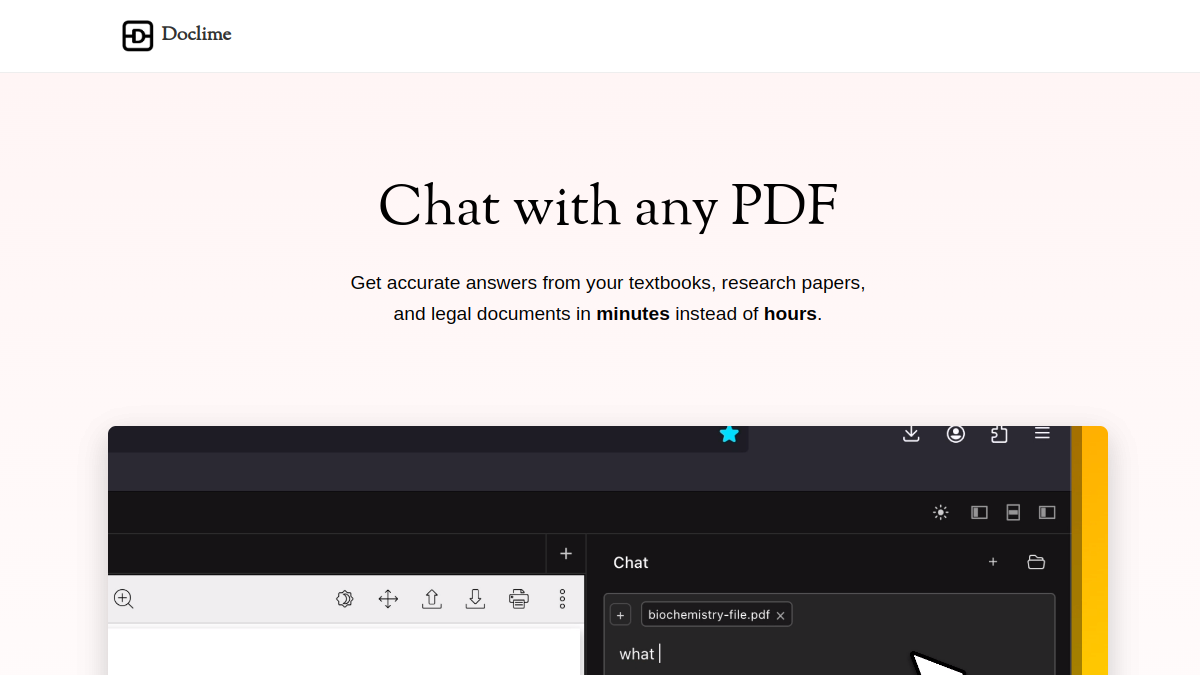Toggle the sun light-theme icon
Image resolution: width=1200 pixels, height=675 pixels.
[941, 512]
